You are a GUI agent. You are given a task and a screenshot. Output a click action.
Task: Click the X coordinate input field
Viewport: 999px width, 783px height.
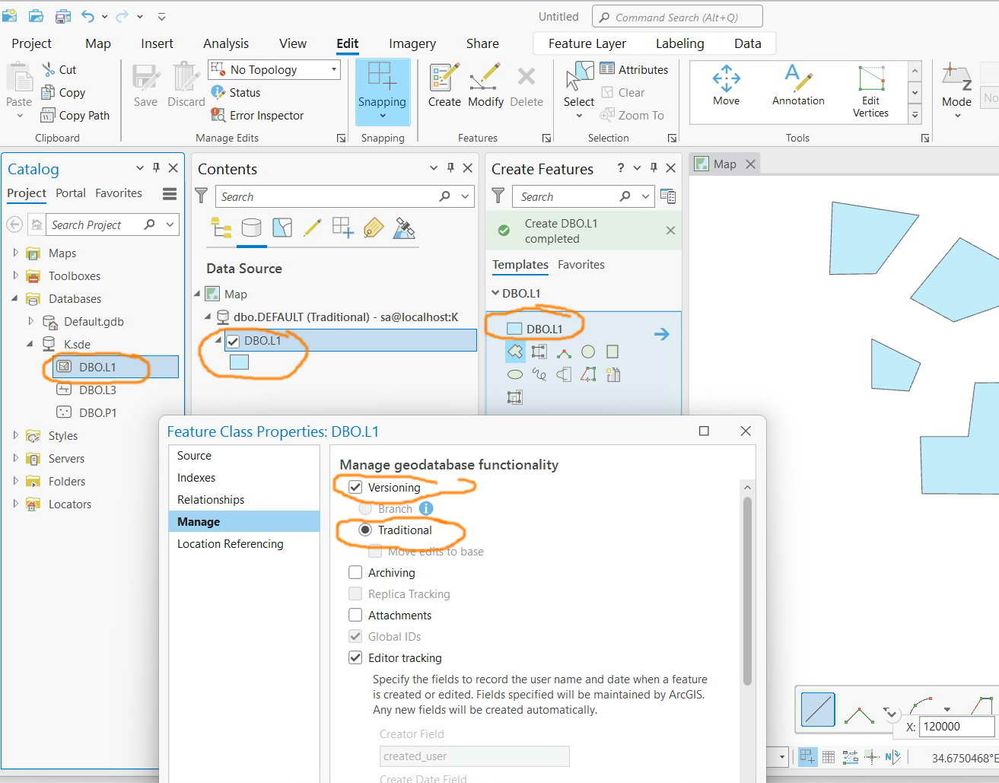pyautogui.click(x=956, y=726)
